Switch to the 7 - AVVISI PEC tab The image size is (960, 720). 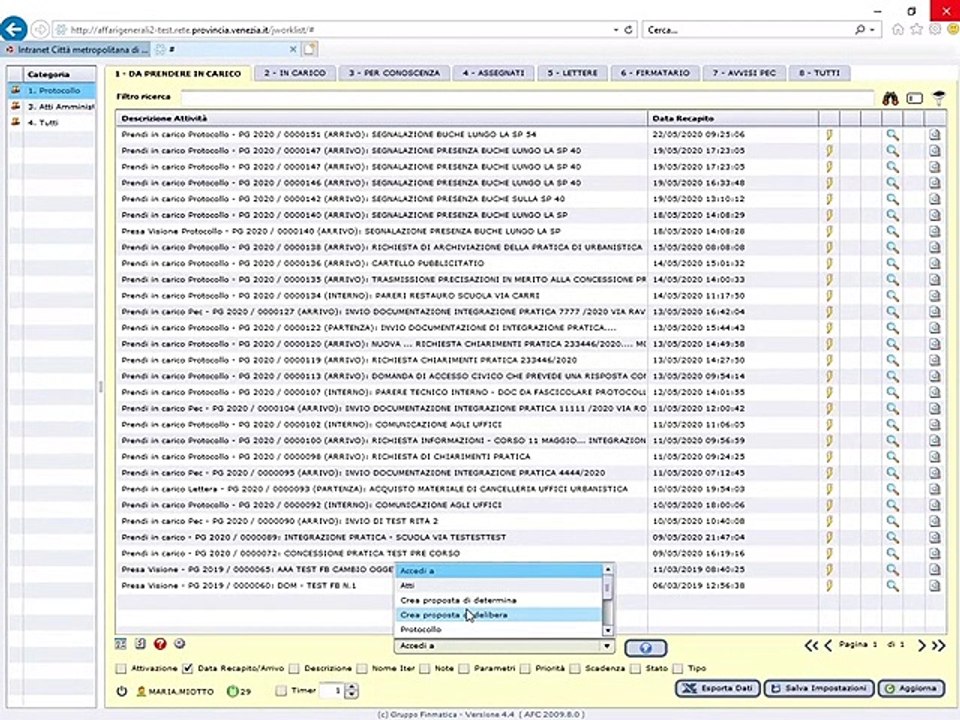[744, 73]
